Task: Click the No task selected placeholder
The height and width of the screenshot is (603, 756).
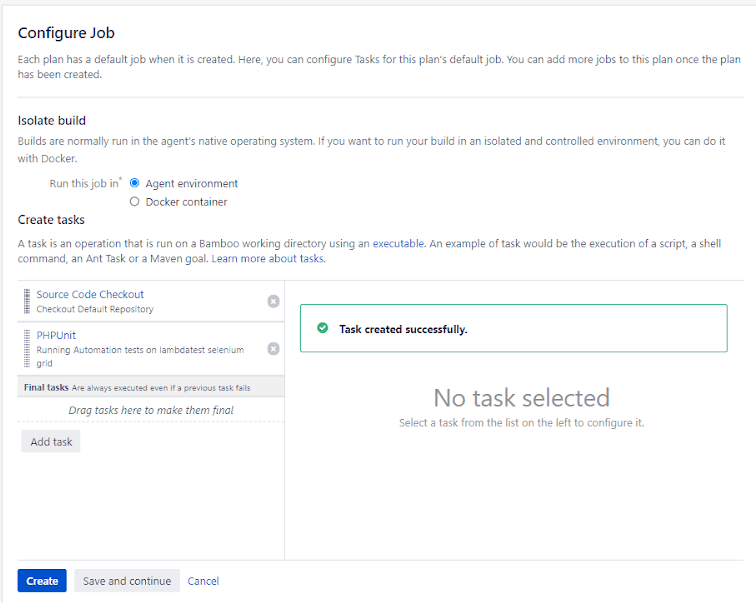Action: coord(521,398)
